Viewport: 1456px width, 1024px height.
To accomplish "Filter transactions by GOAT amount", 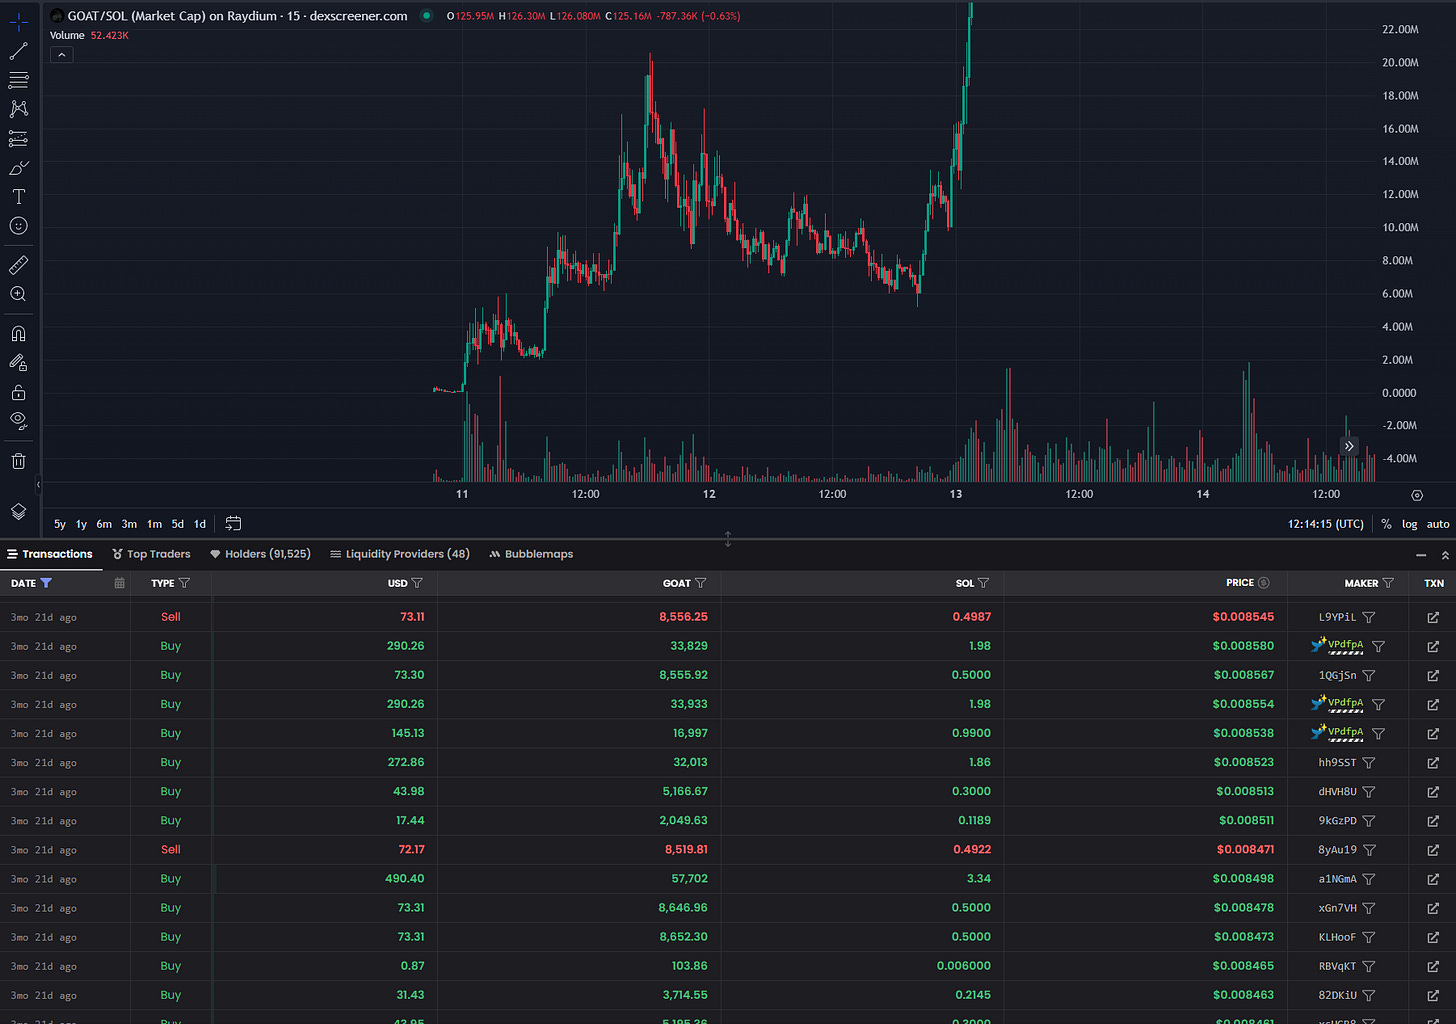I will click(700, 583).
